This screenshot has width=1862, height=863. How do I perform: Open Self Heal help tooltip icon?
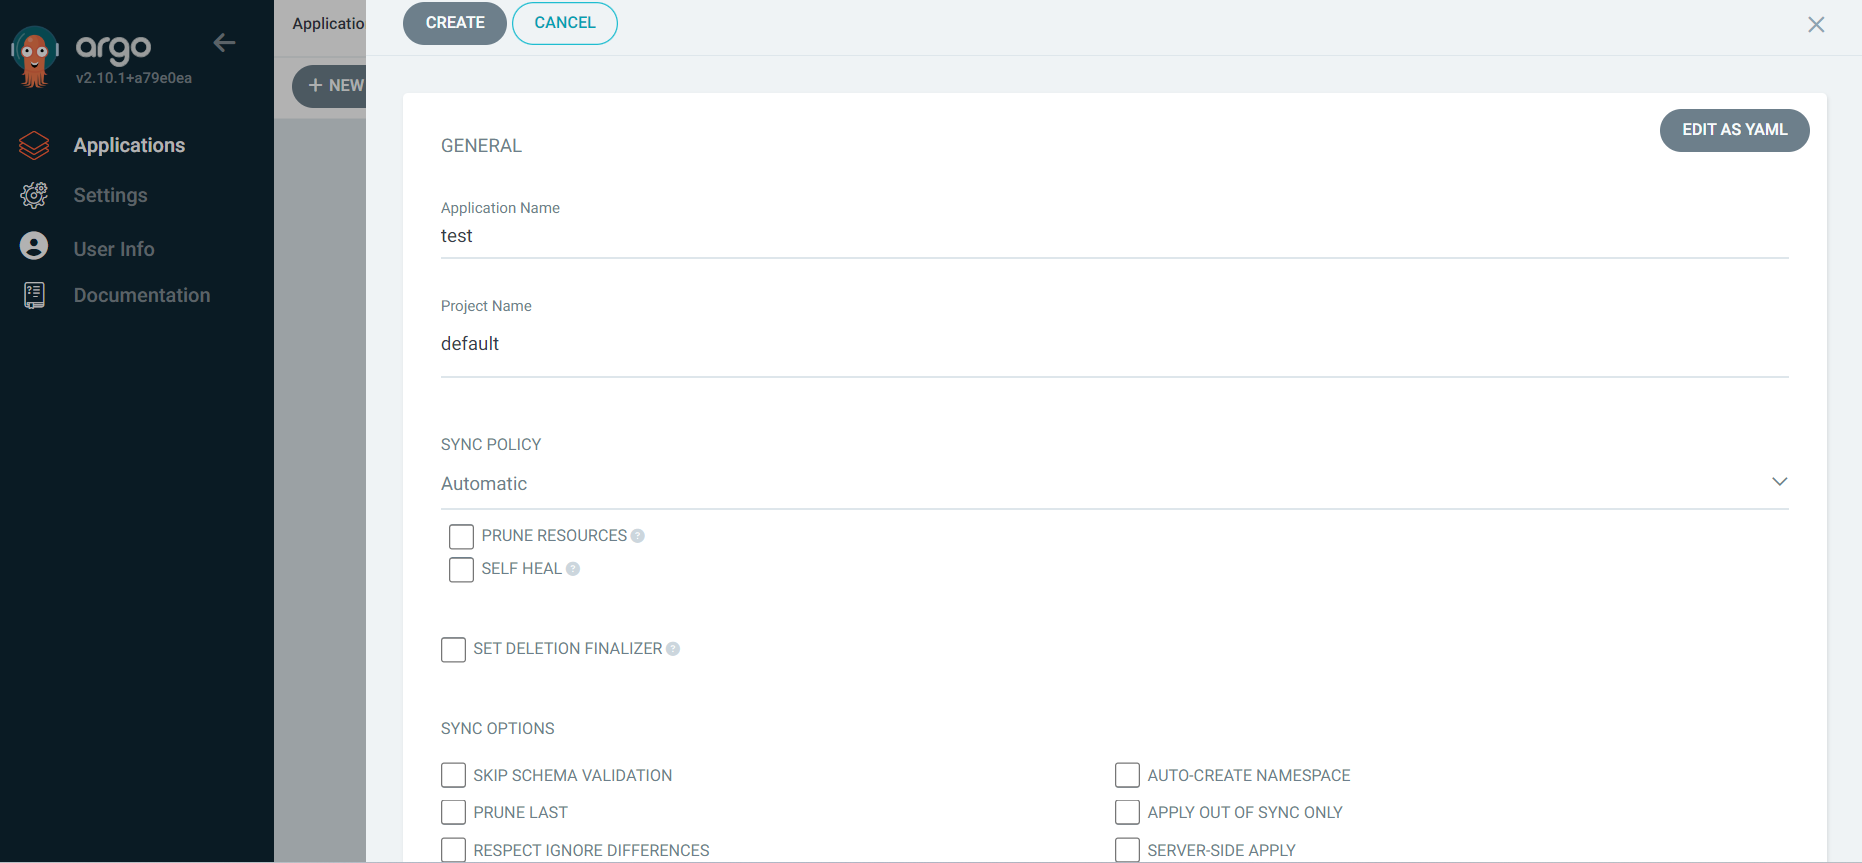point(573,569)
